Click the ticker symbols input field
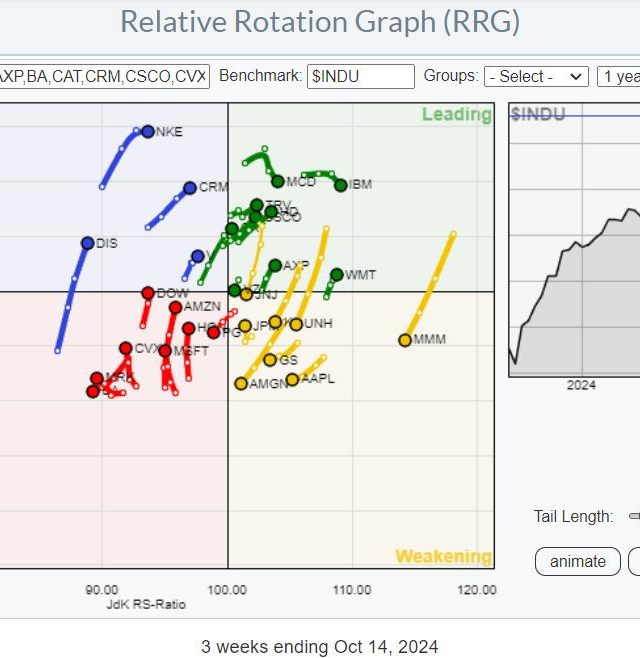The image size is (640, 658). tap(104, 76)
